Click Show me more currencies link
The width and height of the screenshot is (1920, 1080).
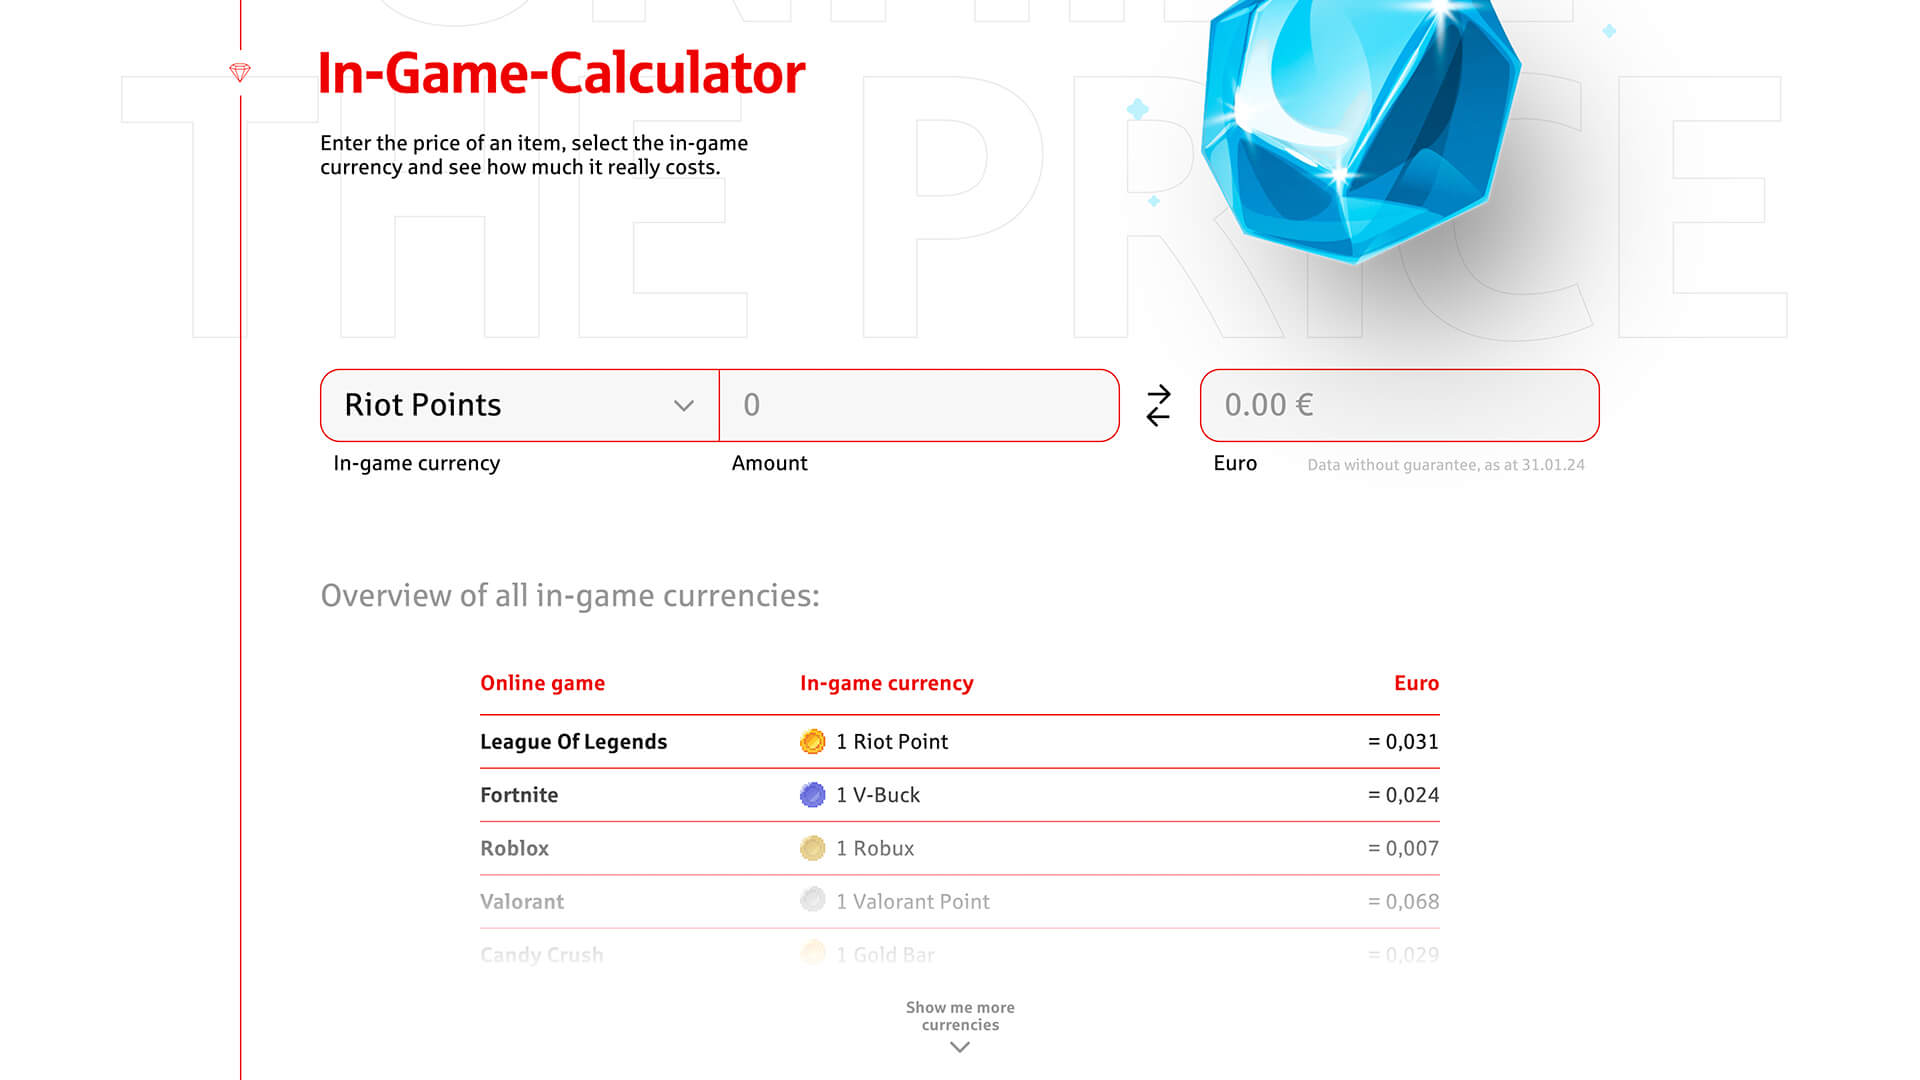[x=960, y=1016]
